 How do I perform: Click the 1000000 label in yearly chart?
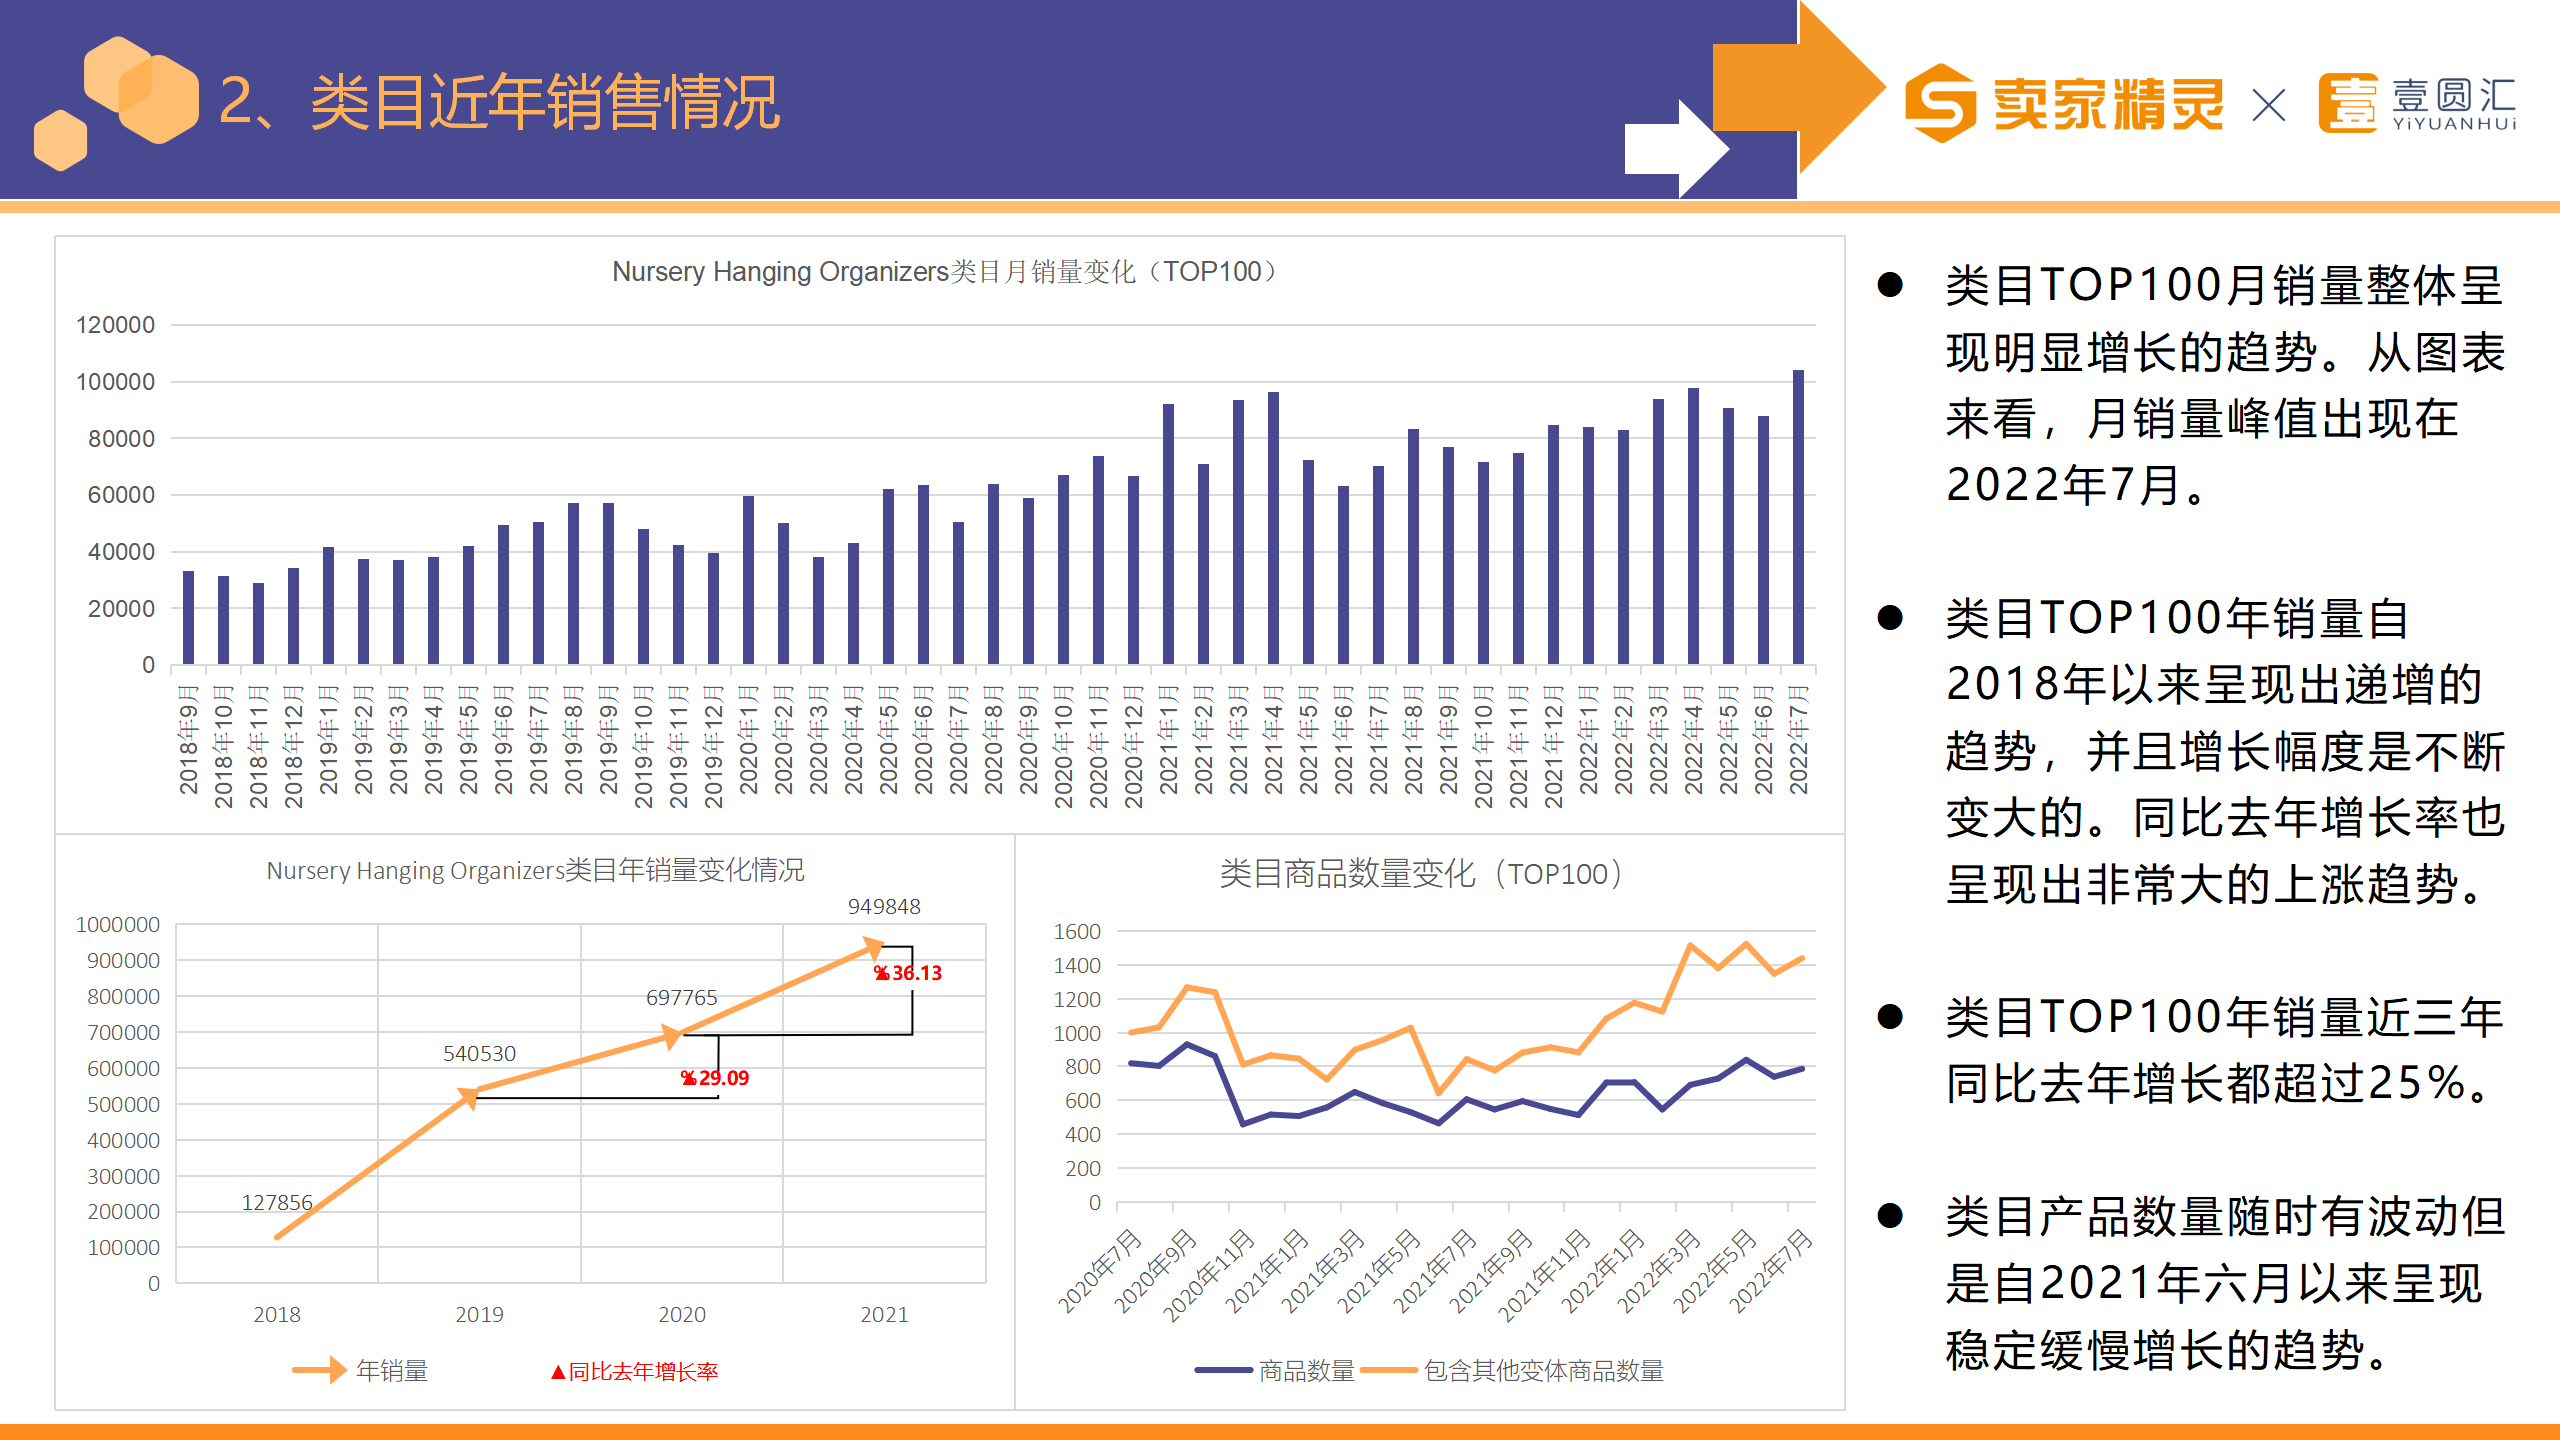coord(118,925)
